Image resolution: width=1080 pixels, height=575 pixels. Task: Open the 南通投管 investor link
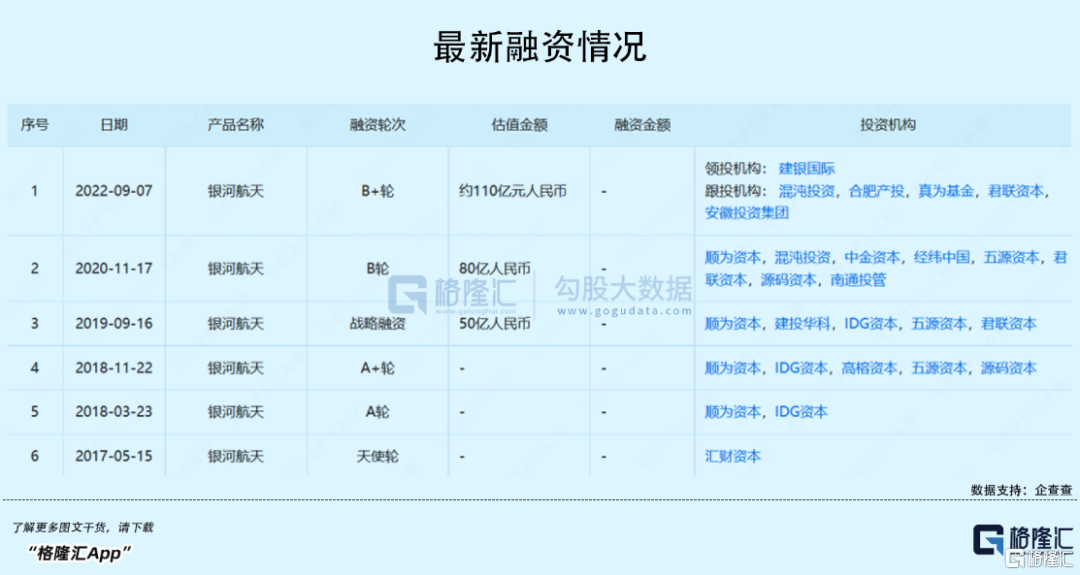coord(858,280)
